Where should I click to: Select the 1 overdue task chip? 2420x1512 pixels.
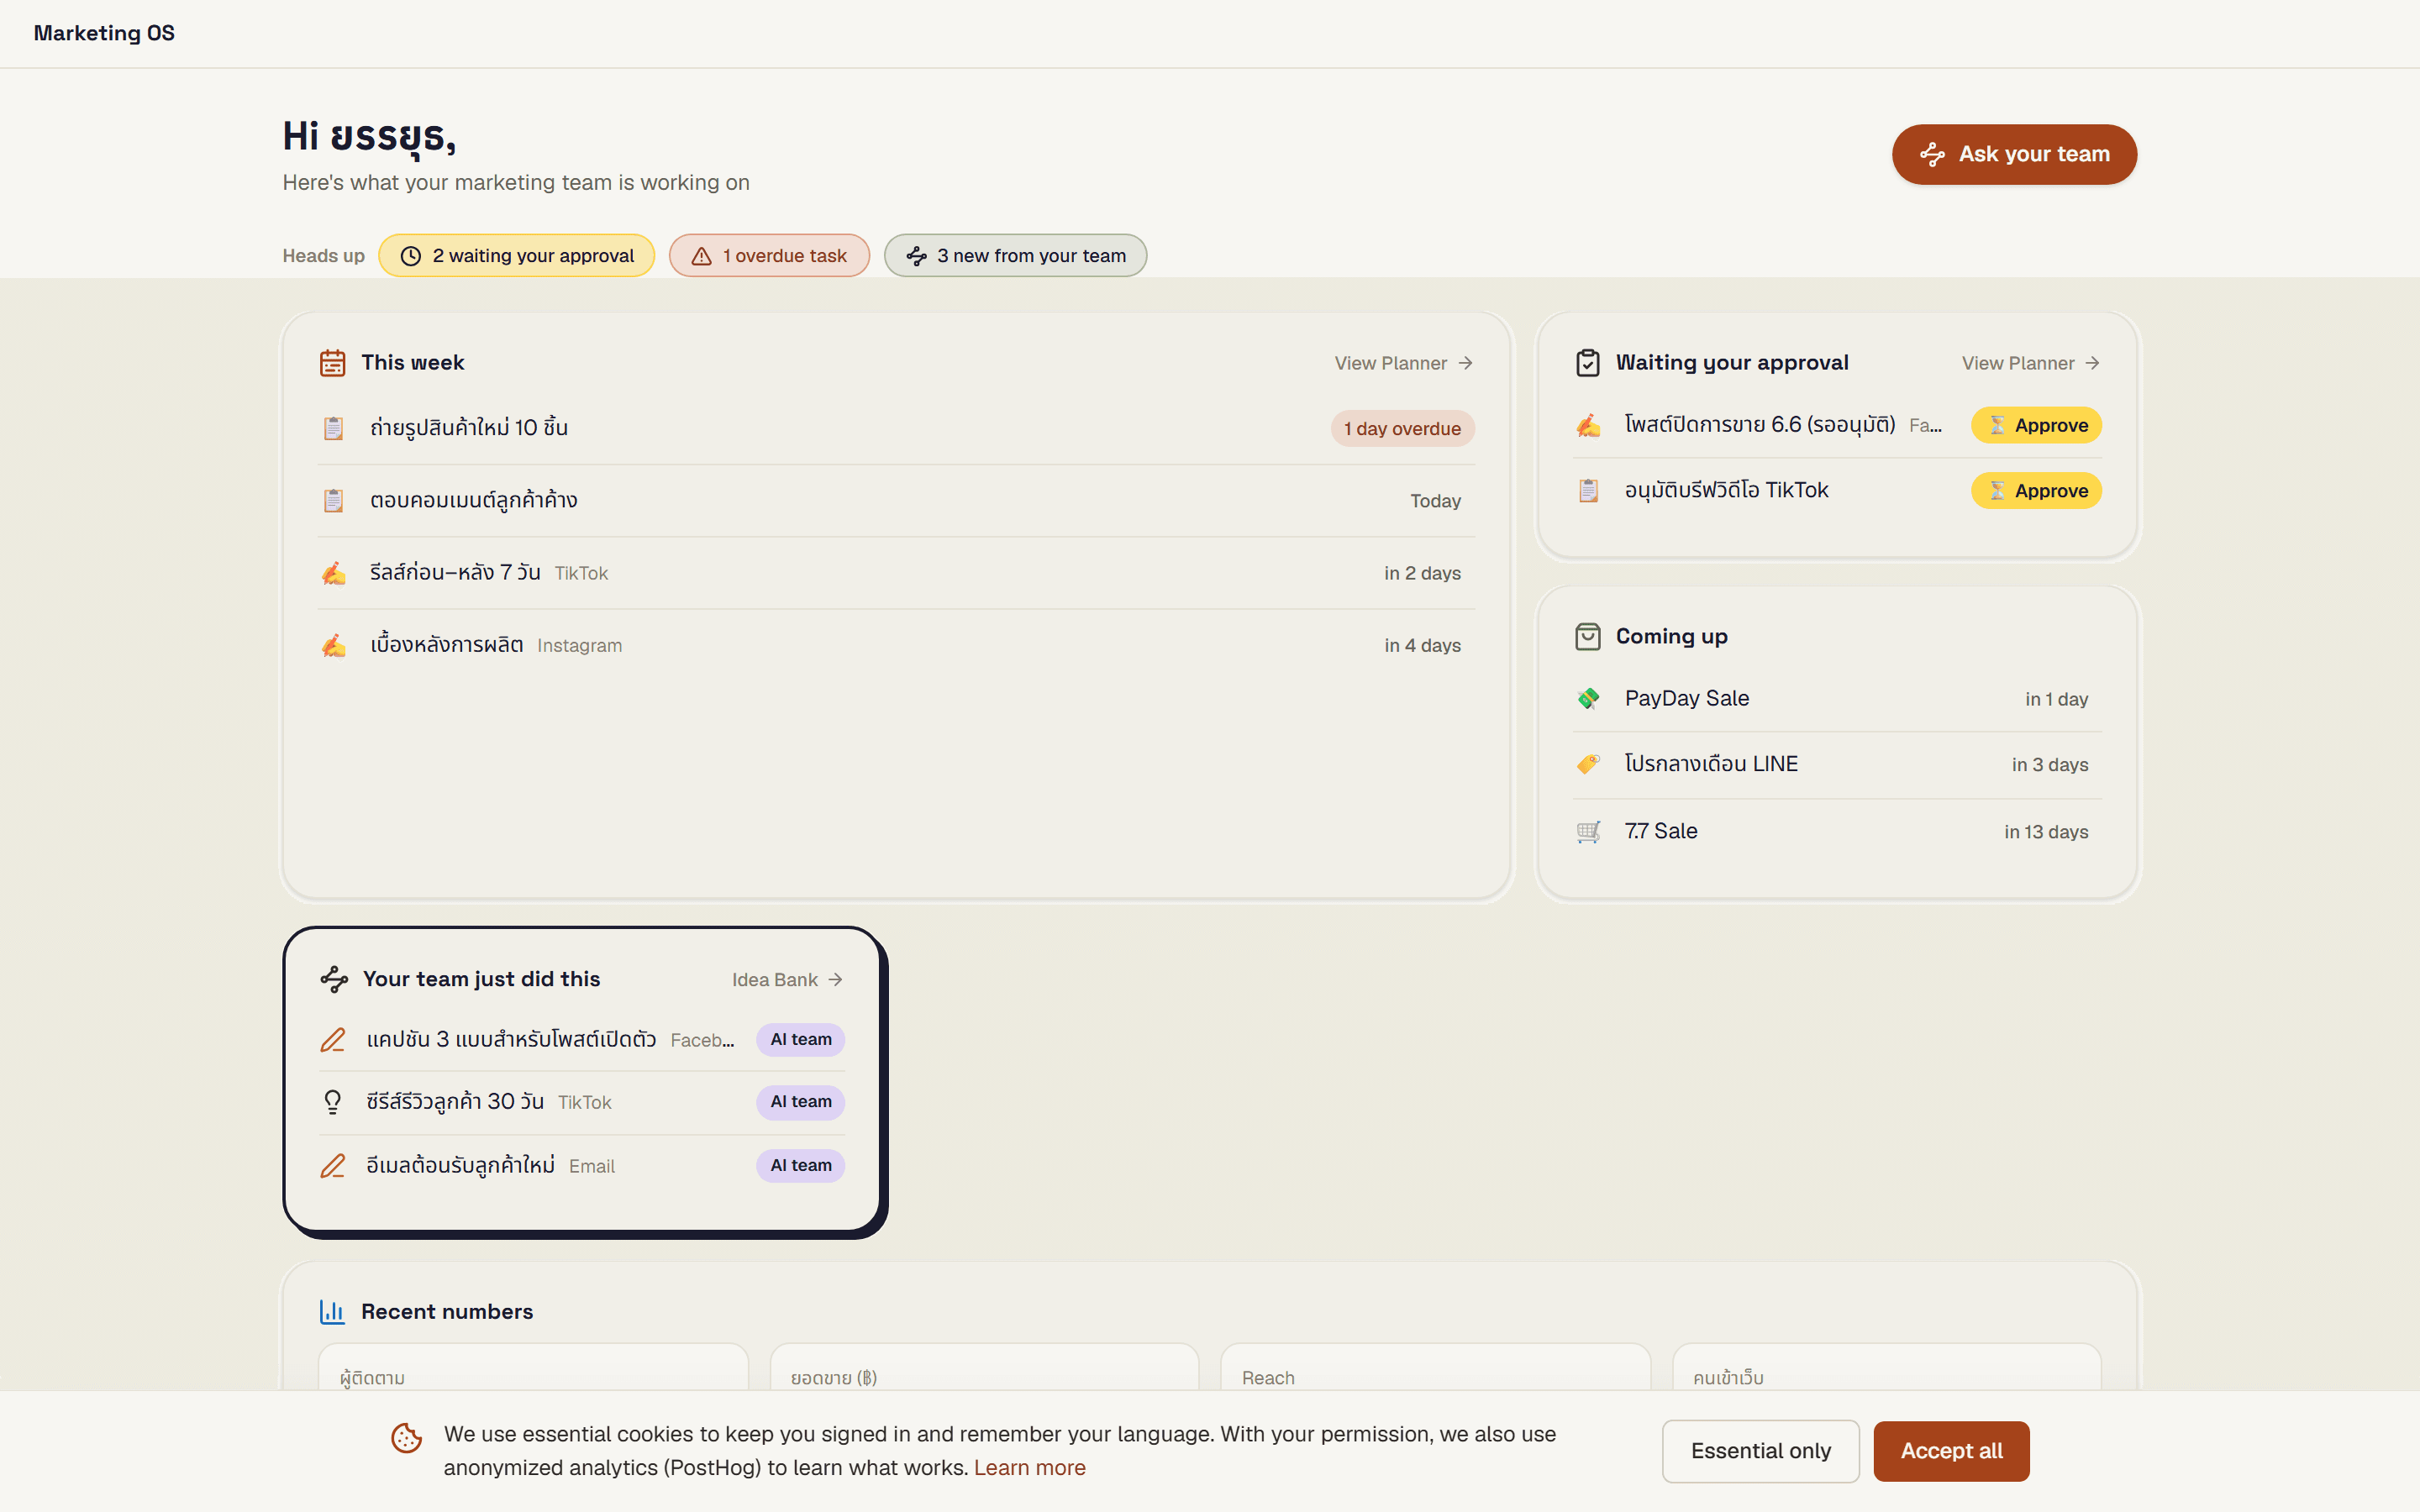769,256
